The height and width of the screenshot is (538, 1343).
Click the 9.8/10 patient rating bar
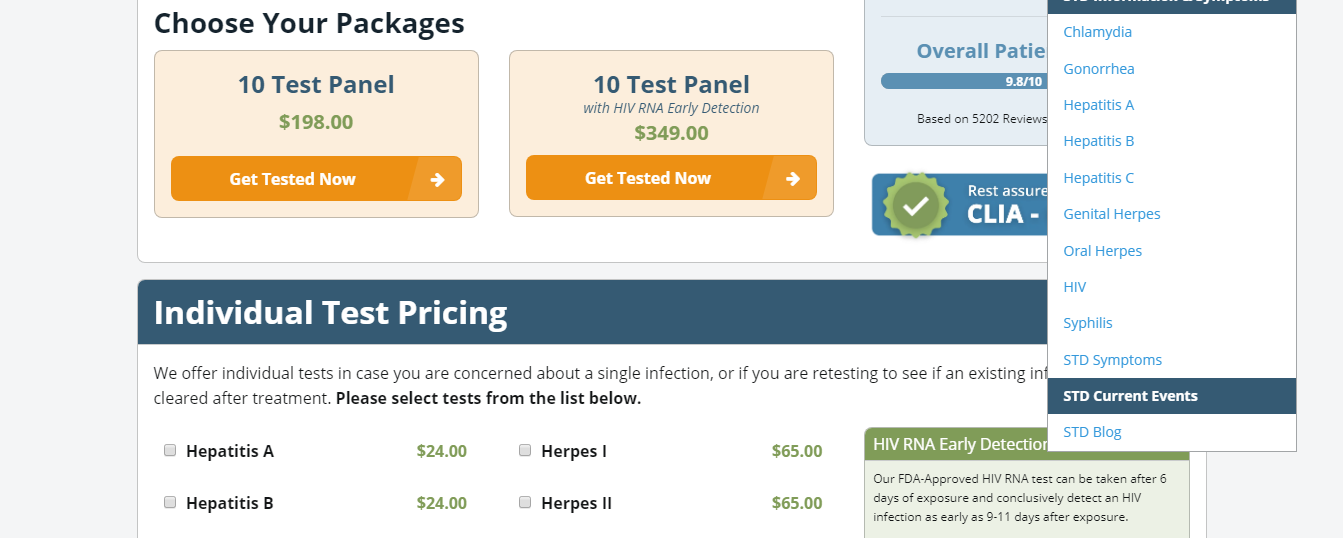click(x=964, y=82)
